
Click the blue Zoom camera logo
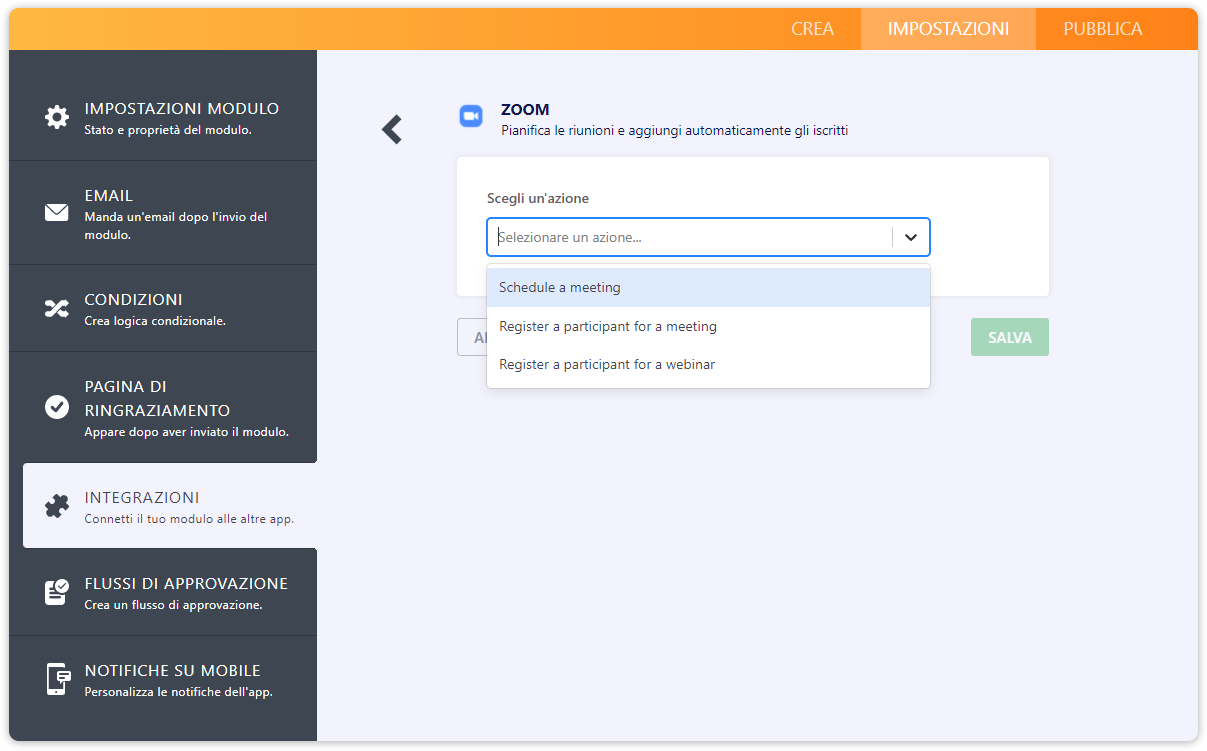click(471, 116)
